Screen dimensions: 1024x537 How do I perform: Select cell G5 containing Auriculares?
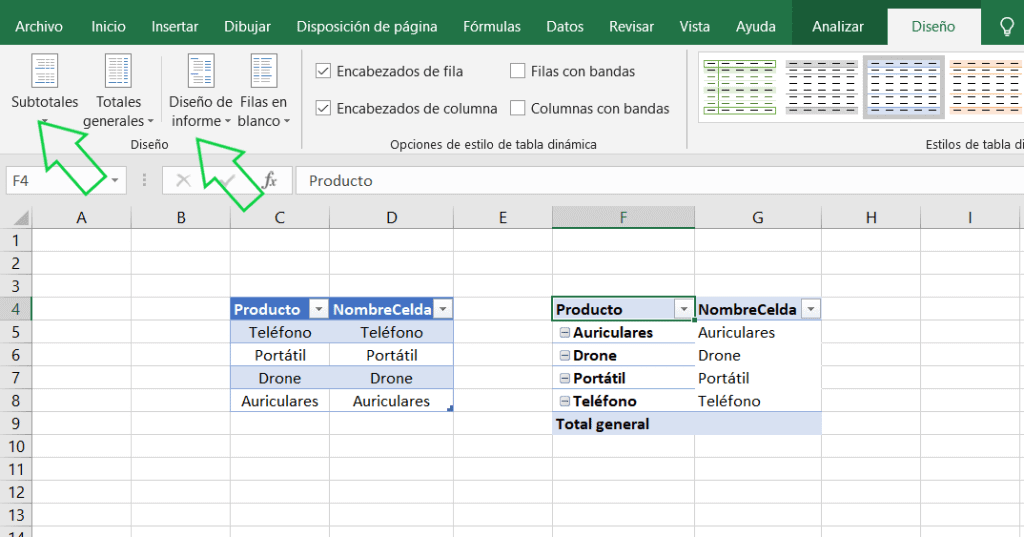coord(758,332)
